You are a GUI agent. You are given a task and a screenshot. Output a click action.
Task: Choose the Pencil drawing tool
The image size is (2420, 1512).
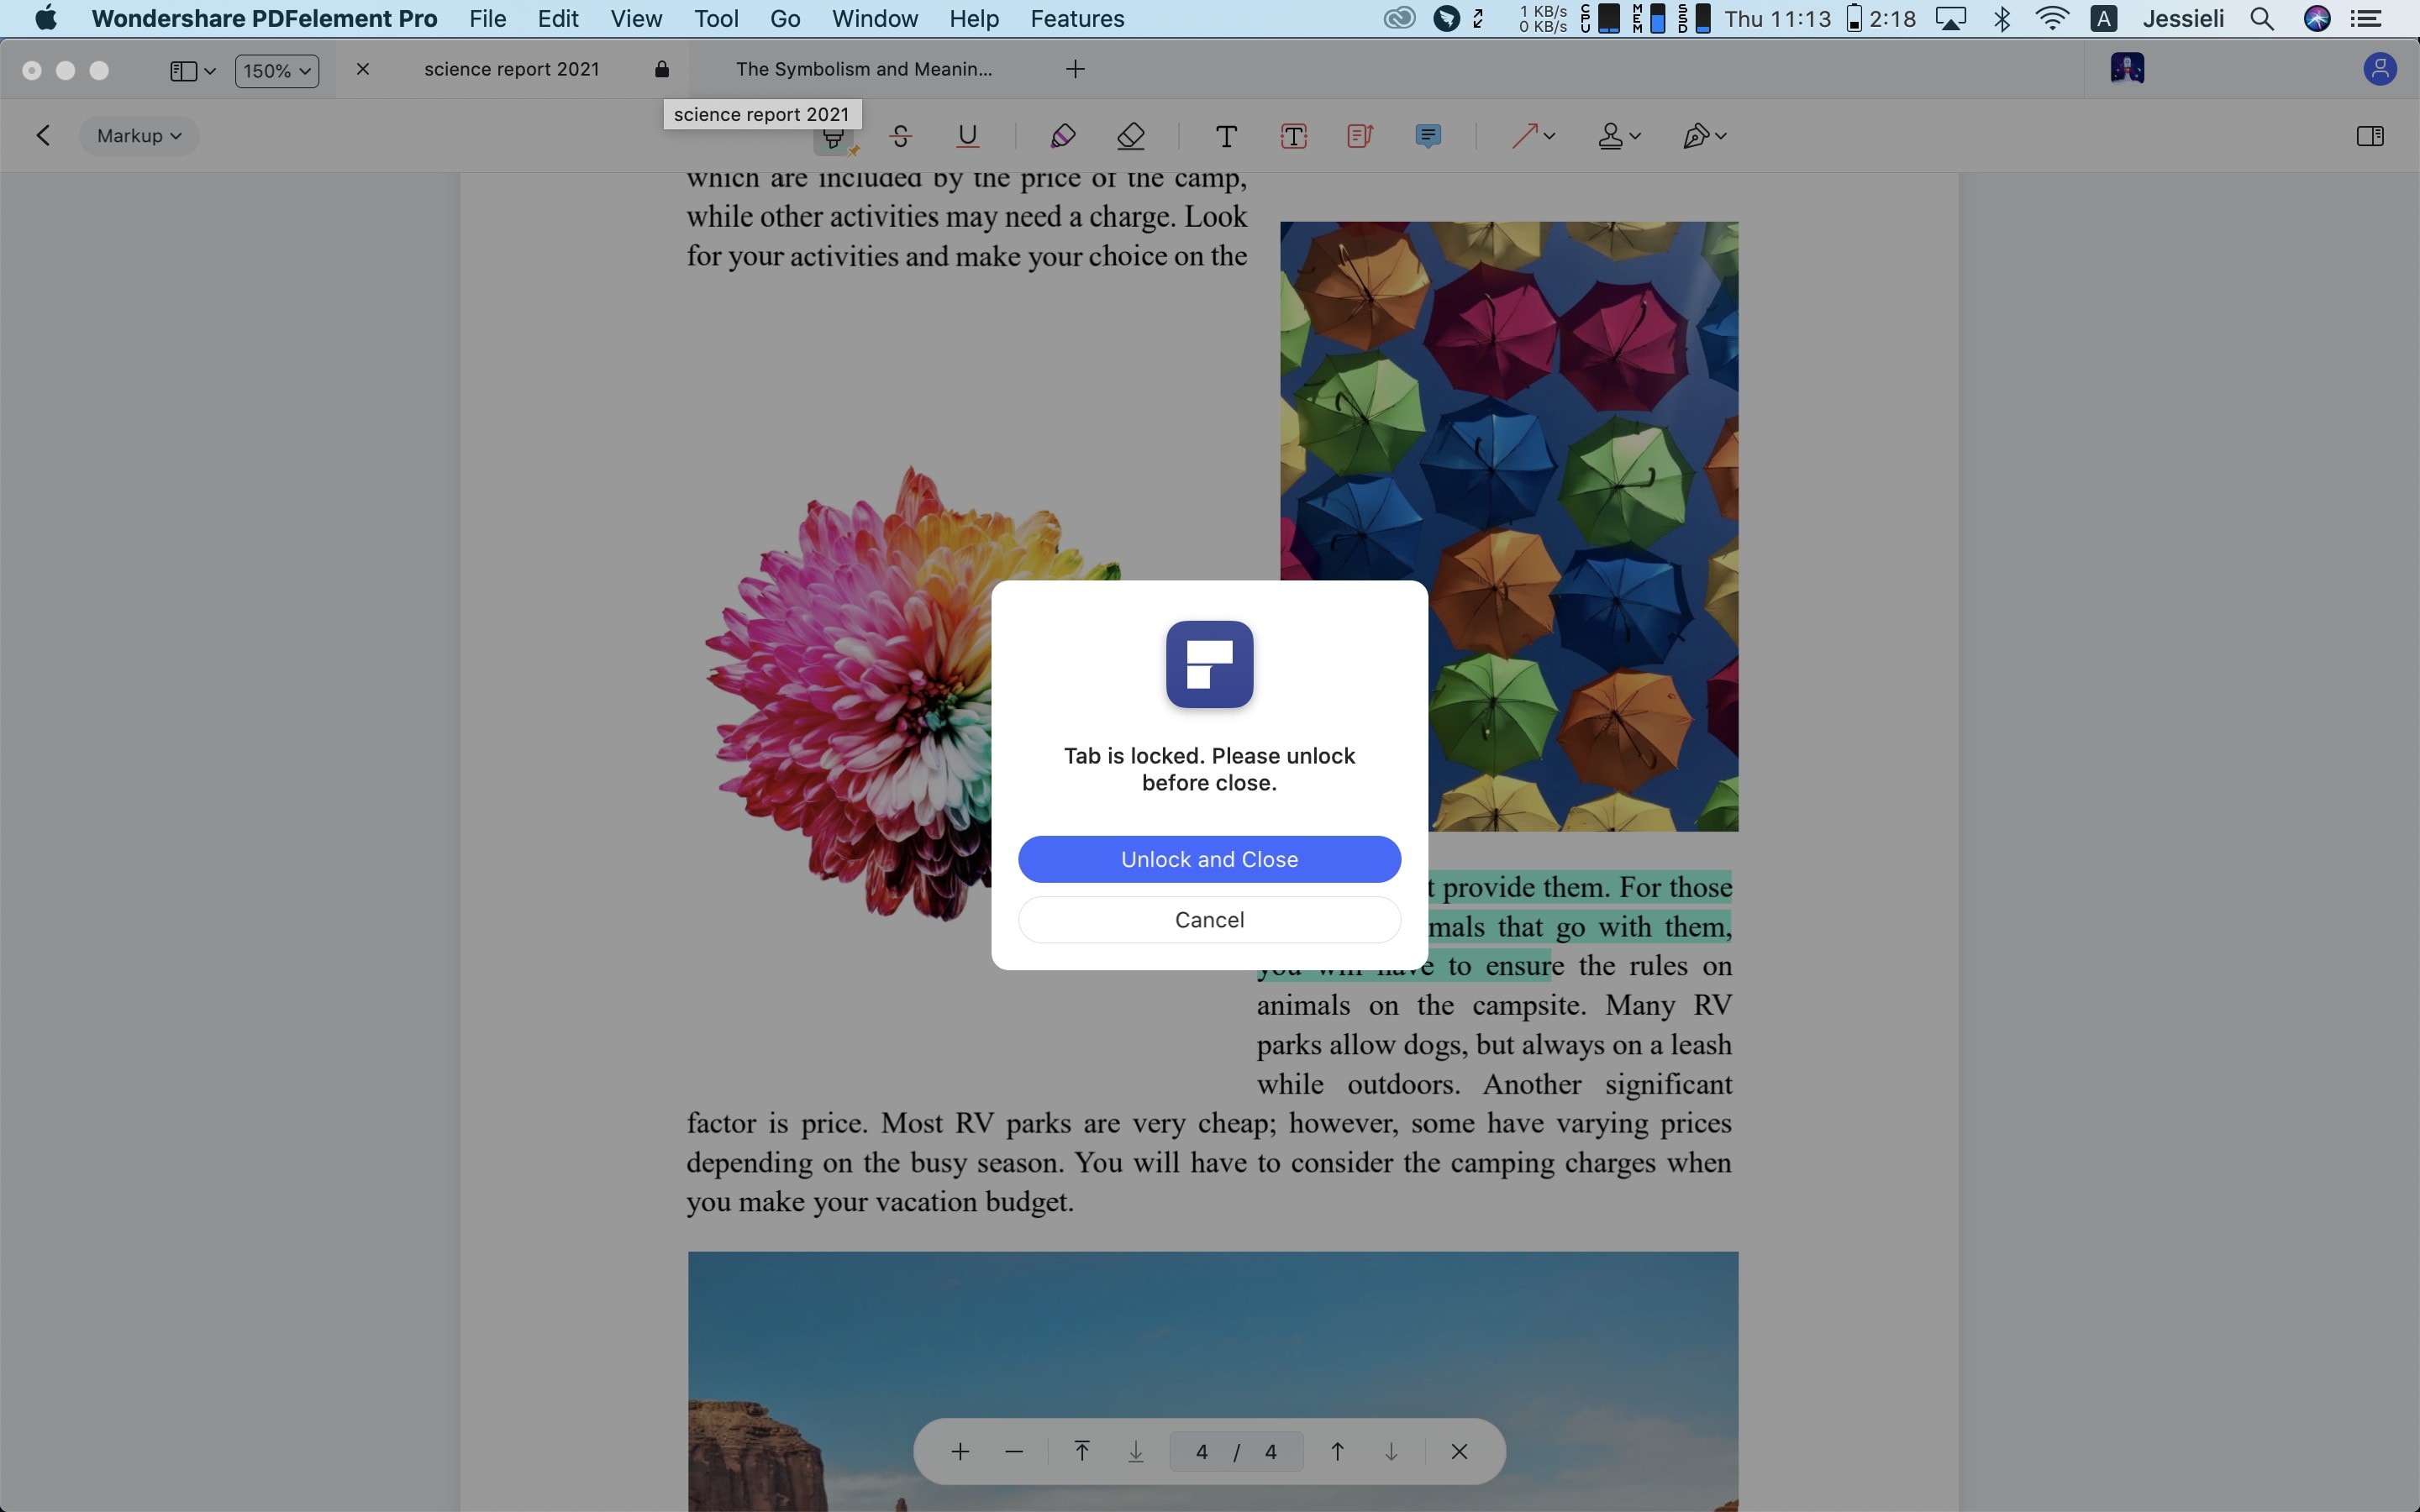(x=1062, y=136)
